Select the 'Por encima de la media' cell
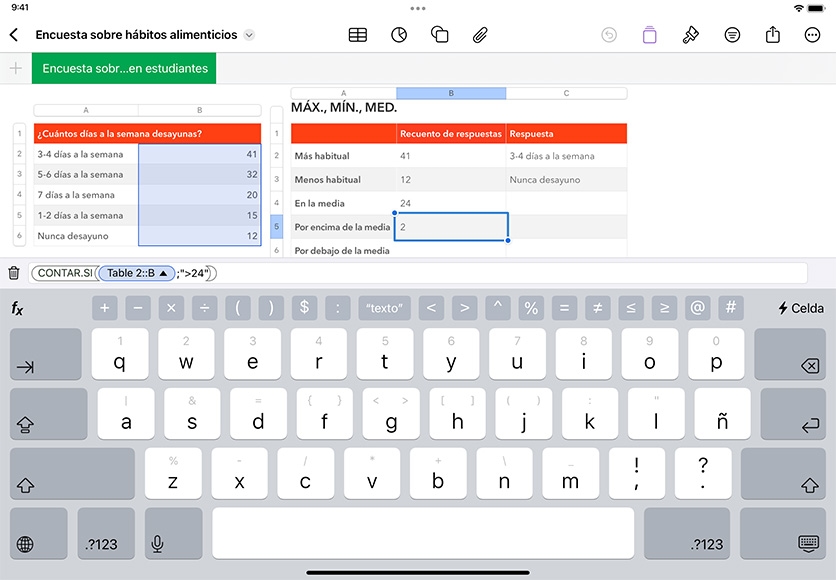 (x=342, y=227)
